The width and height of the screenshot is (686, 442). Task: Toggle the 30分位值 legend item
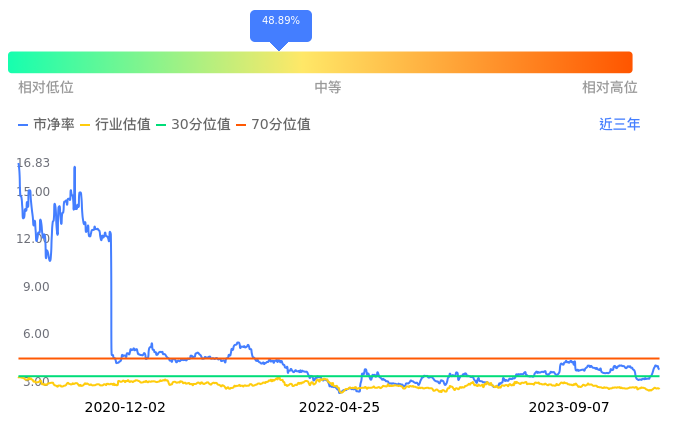(x=193, y=125)
